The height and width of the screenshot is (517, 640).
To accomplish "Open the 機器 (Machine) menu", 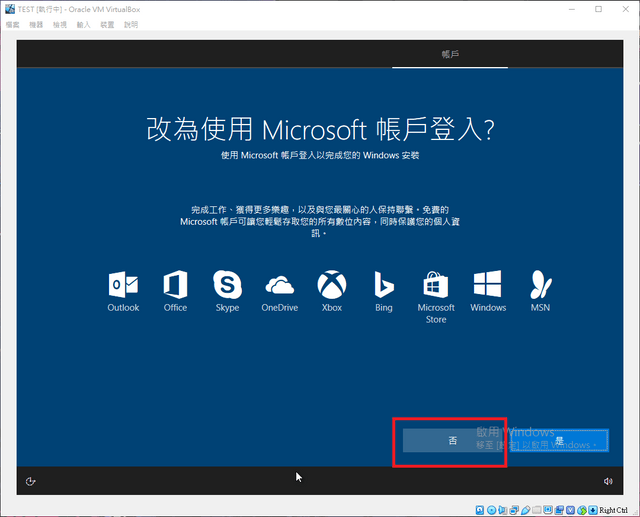I will (x=36, y=25).
